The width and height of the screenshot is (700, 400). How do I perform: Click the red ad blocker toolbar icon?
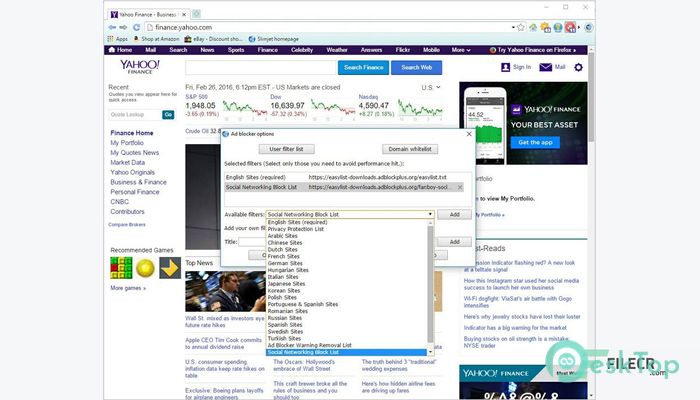click(570, 28)
